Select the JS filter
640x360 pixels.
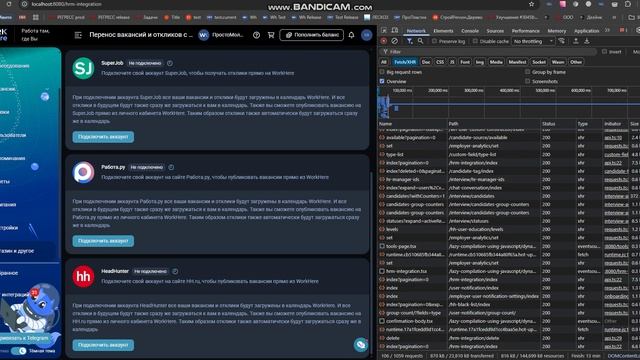452,62
